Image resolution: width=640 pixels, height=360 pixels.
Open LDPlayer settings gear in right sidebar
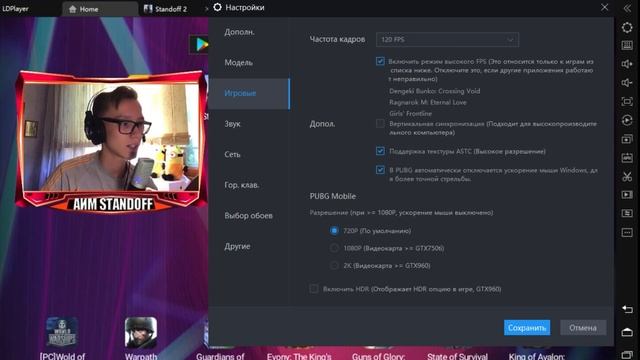[627, 27]
